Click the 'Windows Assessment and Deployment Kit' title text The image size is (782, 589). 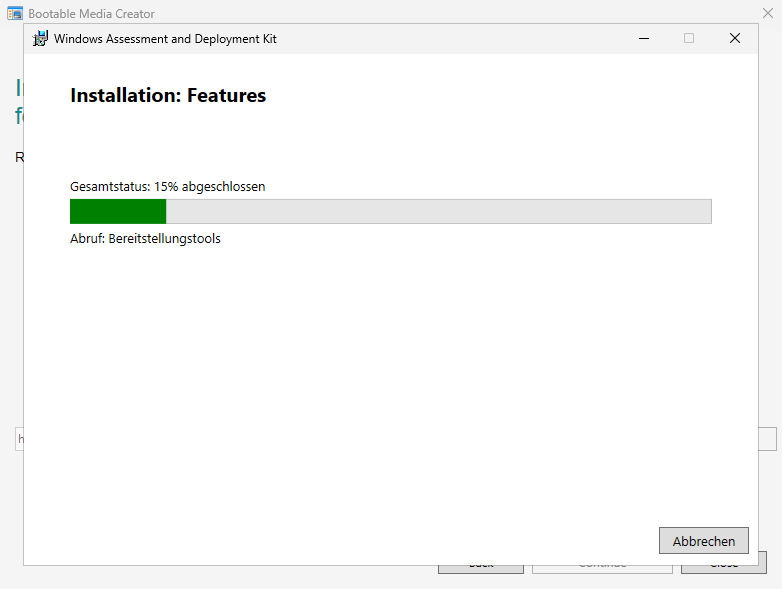pos(165,39)
